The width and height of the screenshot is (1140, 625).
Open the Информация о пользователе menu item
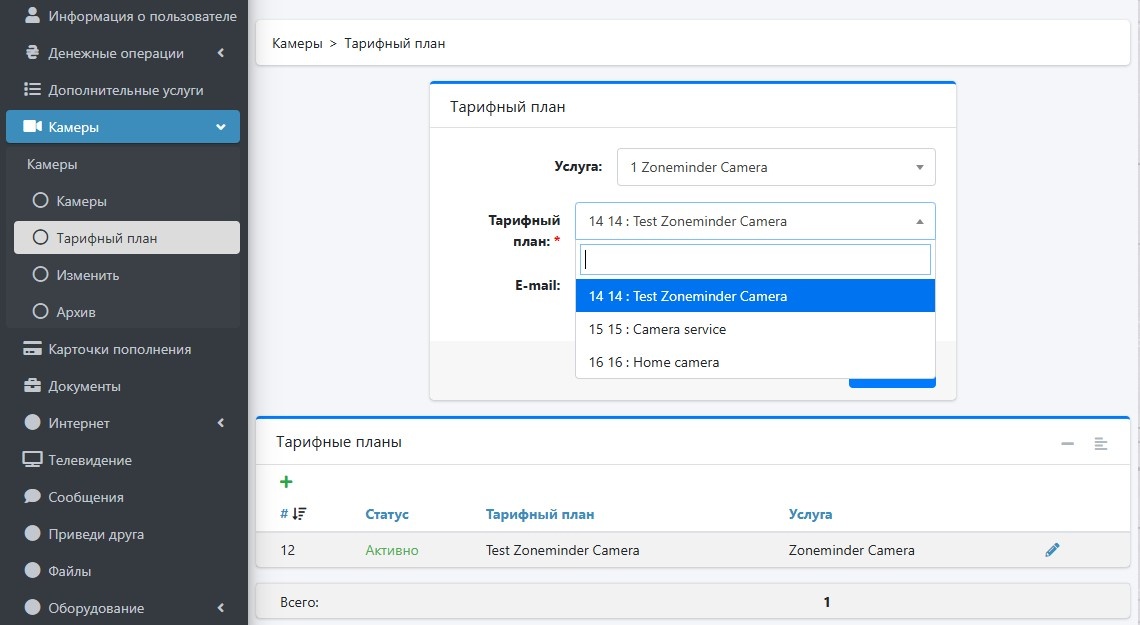(123, 16)
